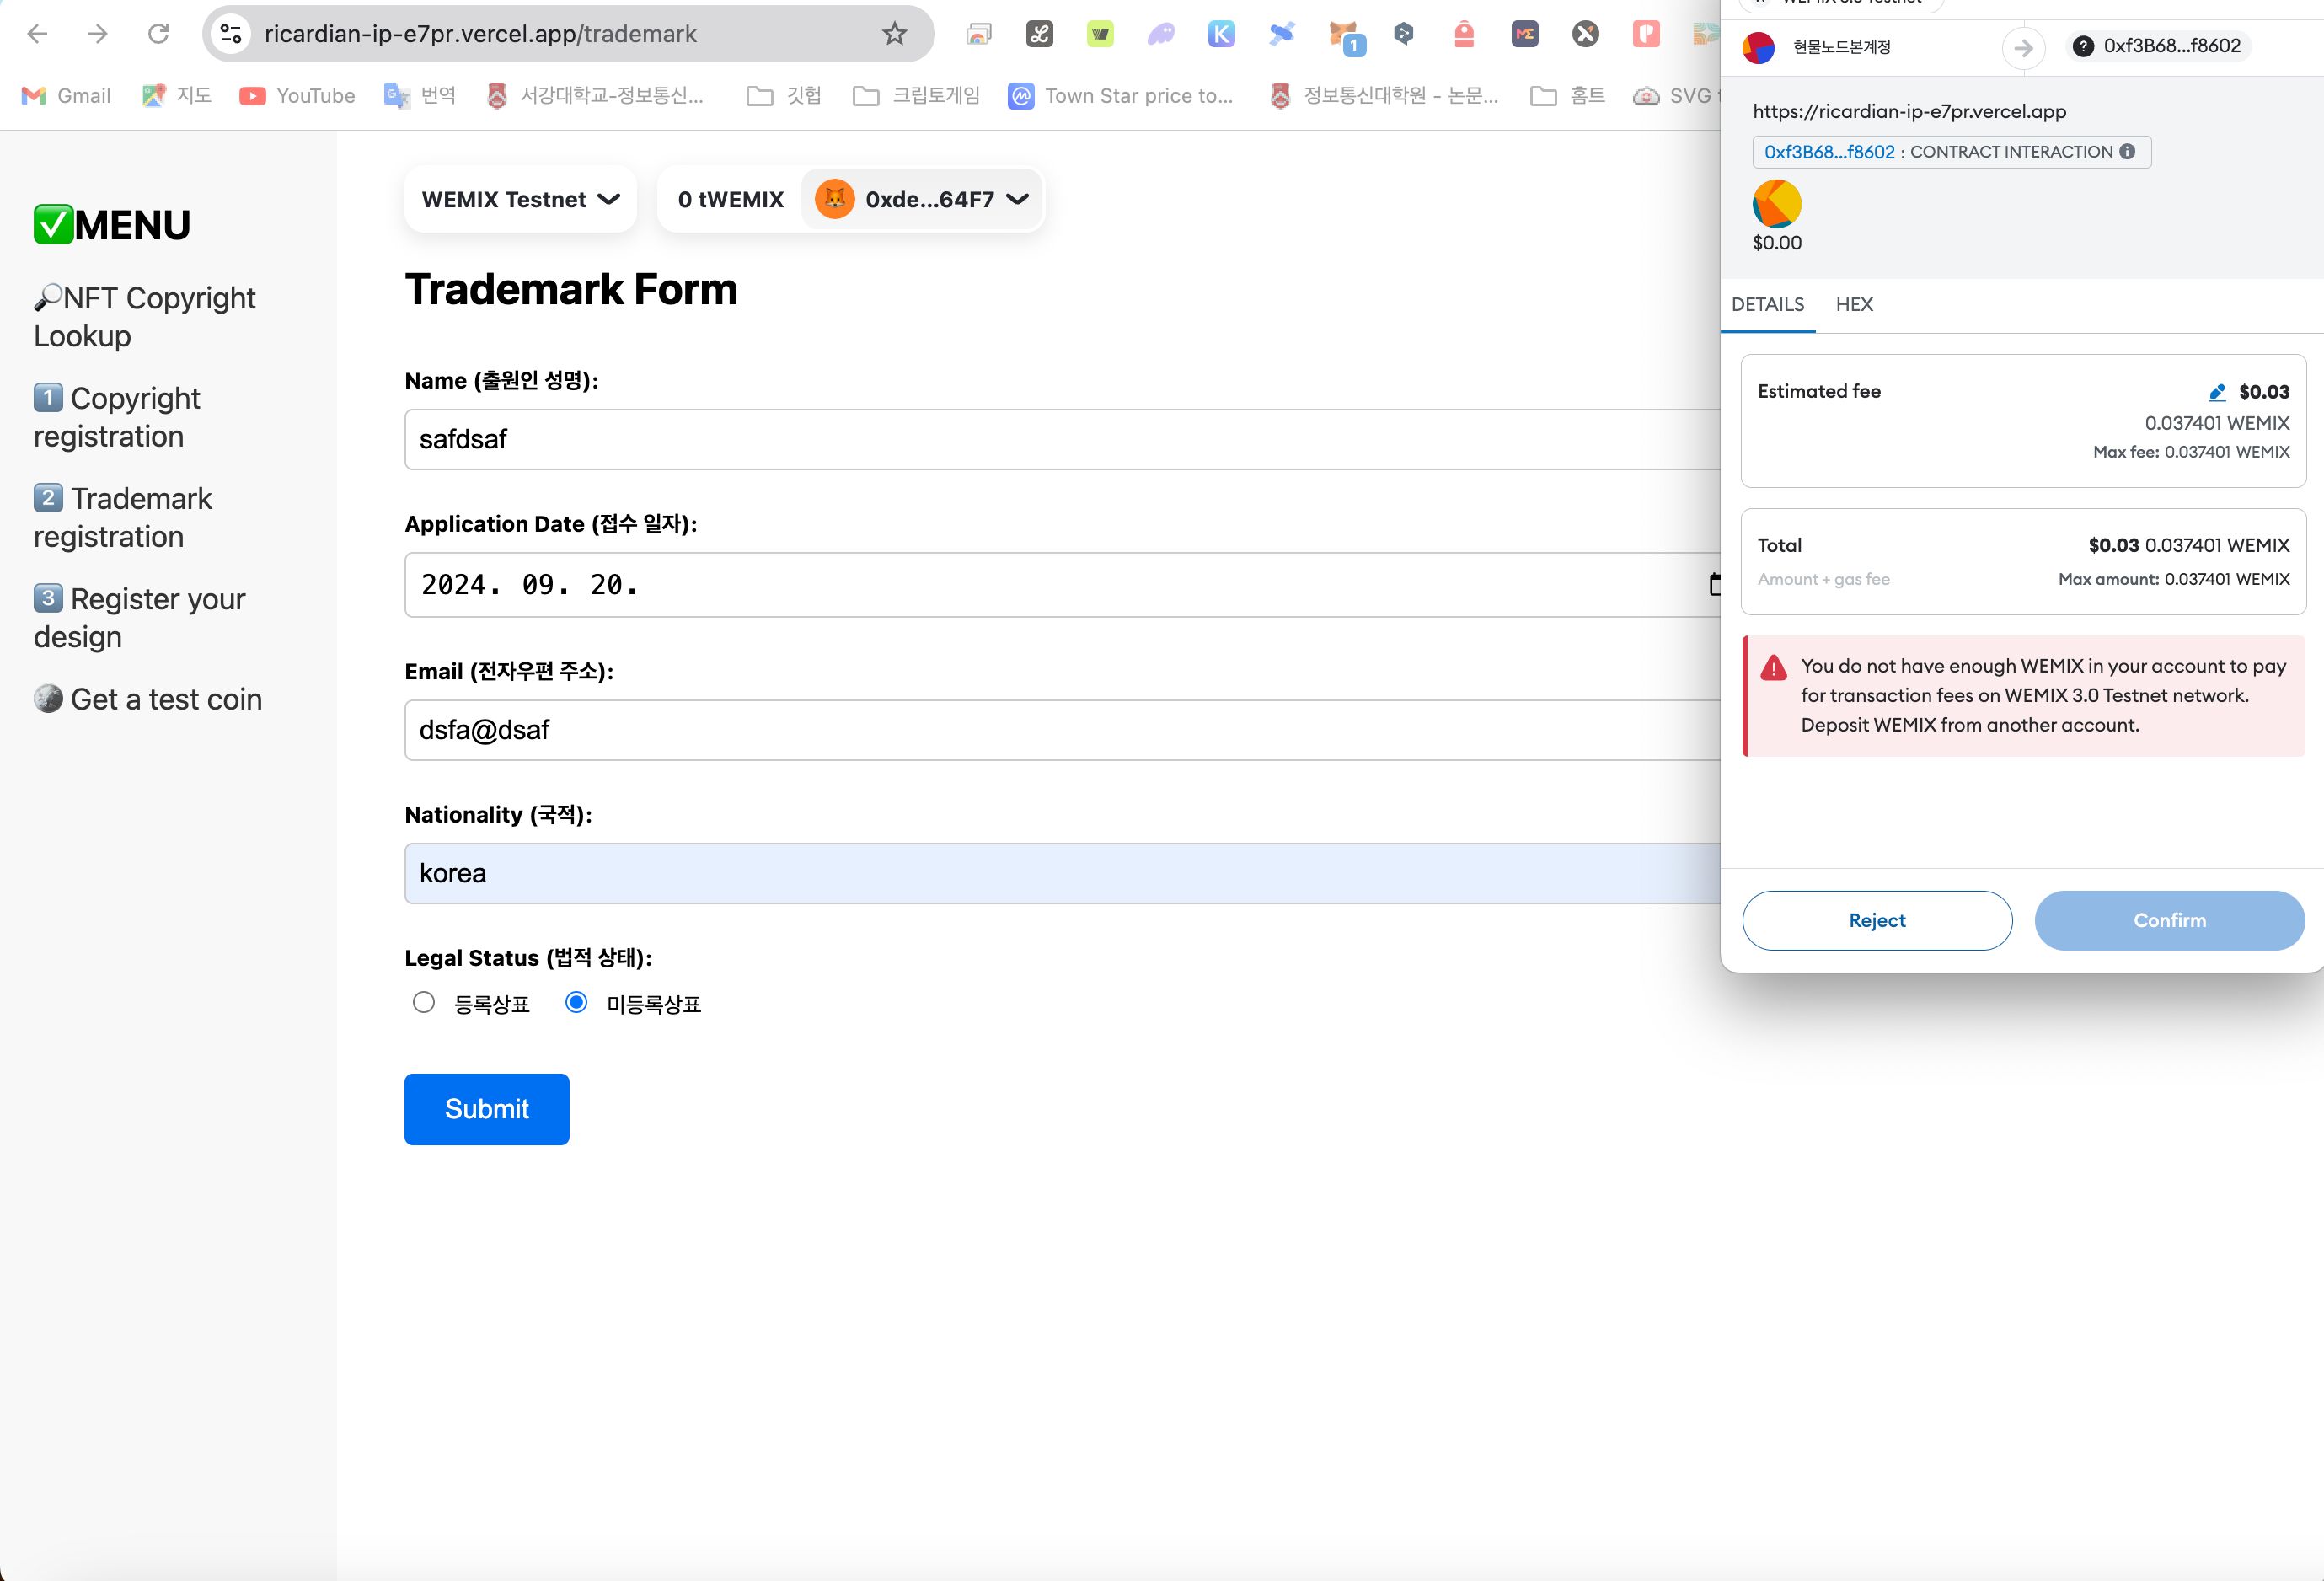Click the 현물노드본계정 account name
This screenshot has height=1581, width=2324.
click(x=1841, y=47)
